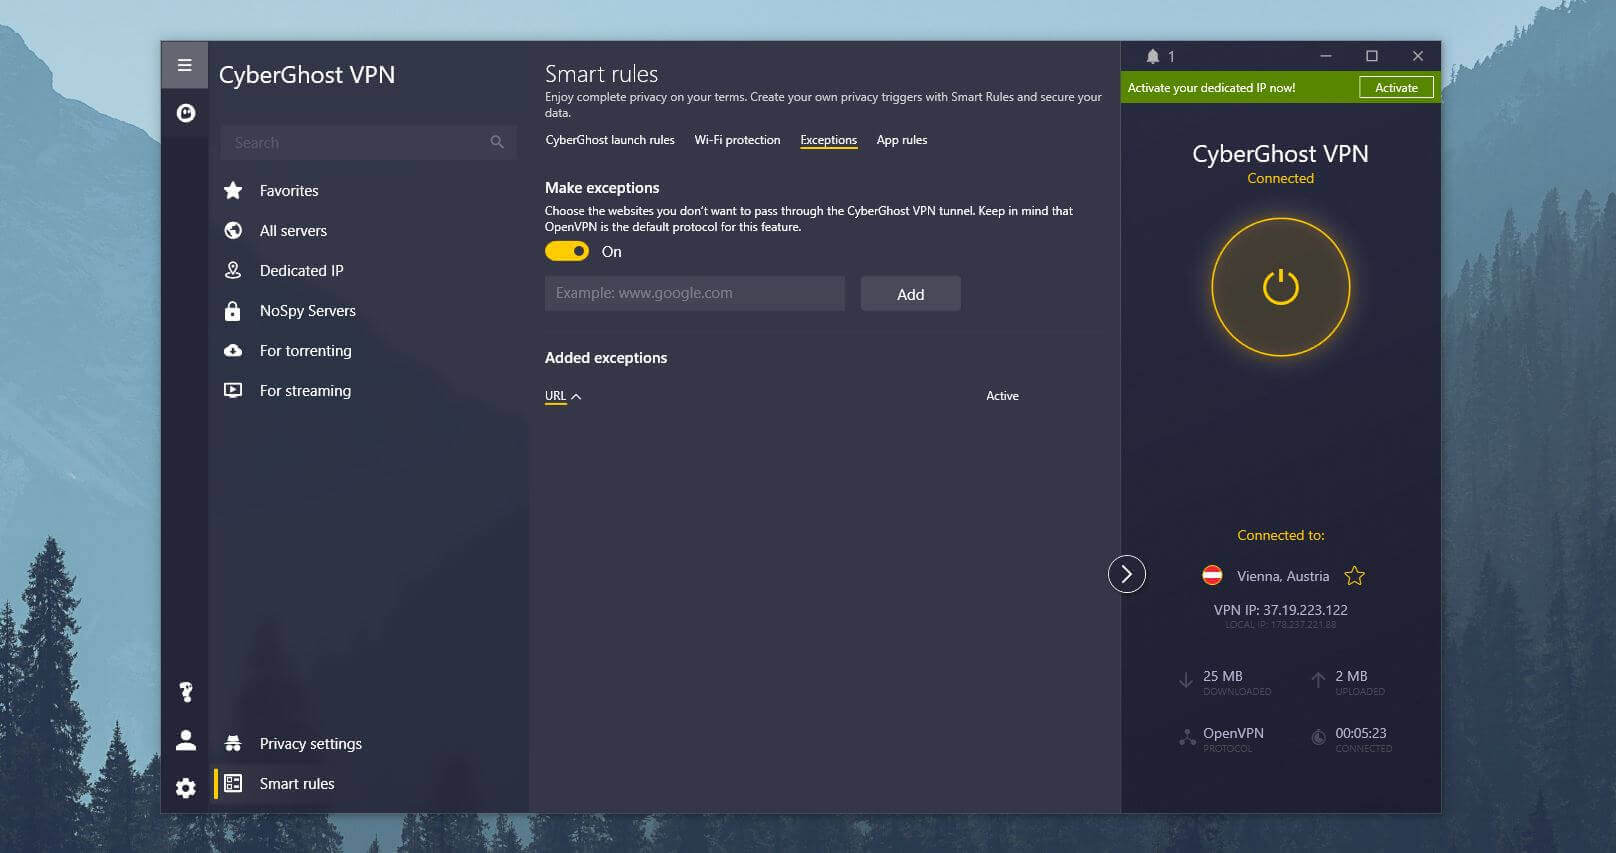1616x853 pixels.
Task: Click the Connected status text
Action: coord(1280,178)
